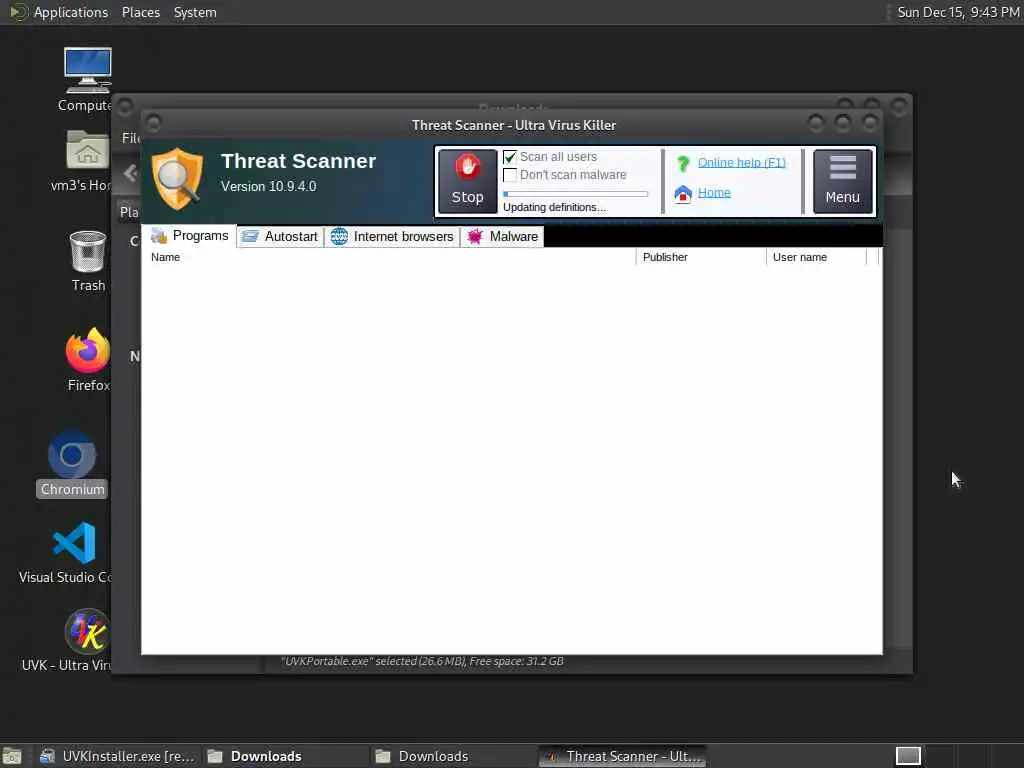Open the Applications menu

(x=71, y=12)
